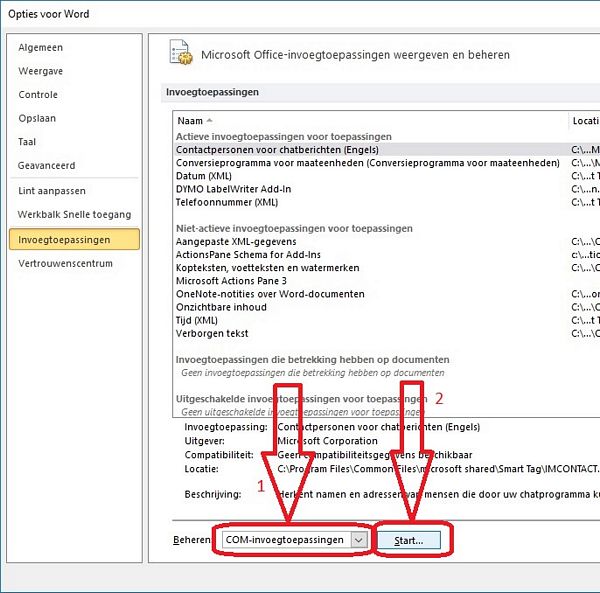
Task: Select Kopteksten, voetteksten en watermerken row
Action: [x=386, y=268]
